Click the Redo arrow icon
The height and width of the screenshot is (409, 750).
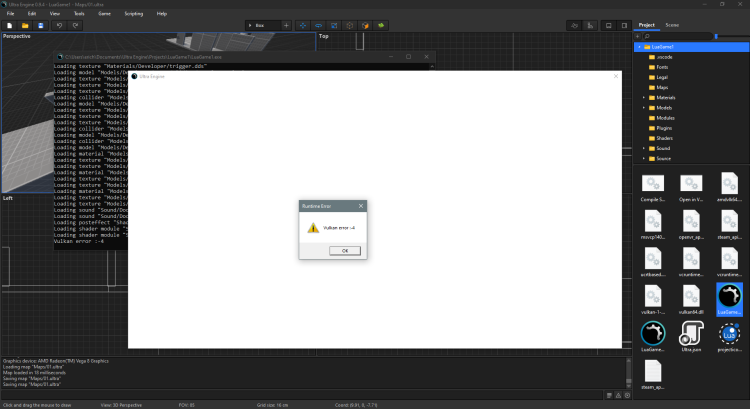click(75, 25)
